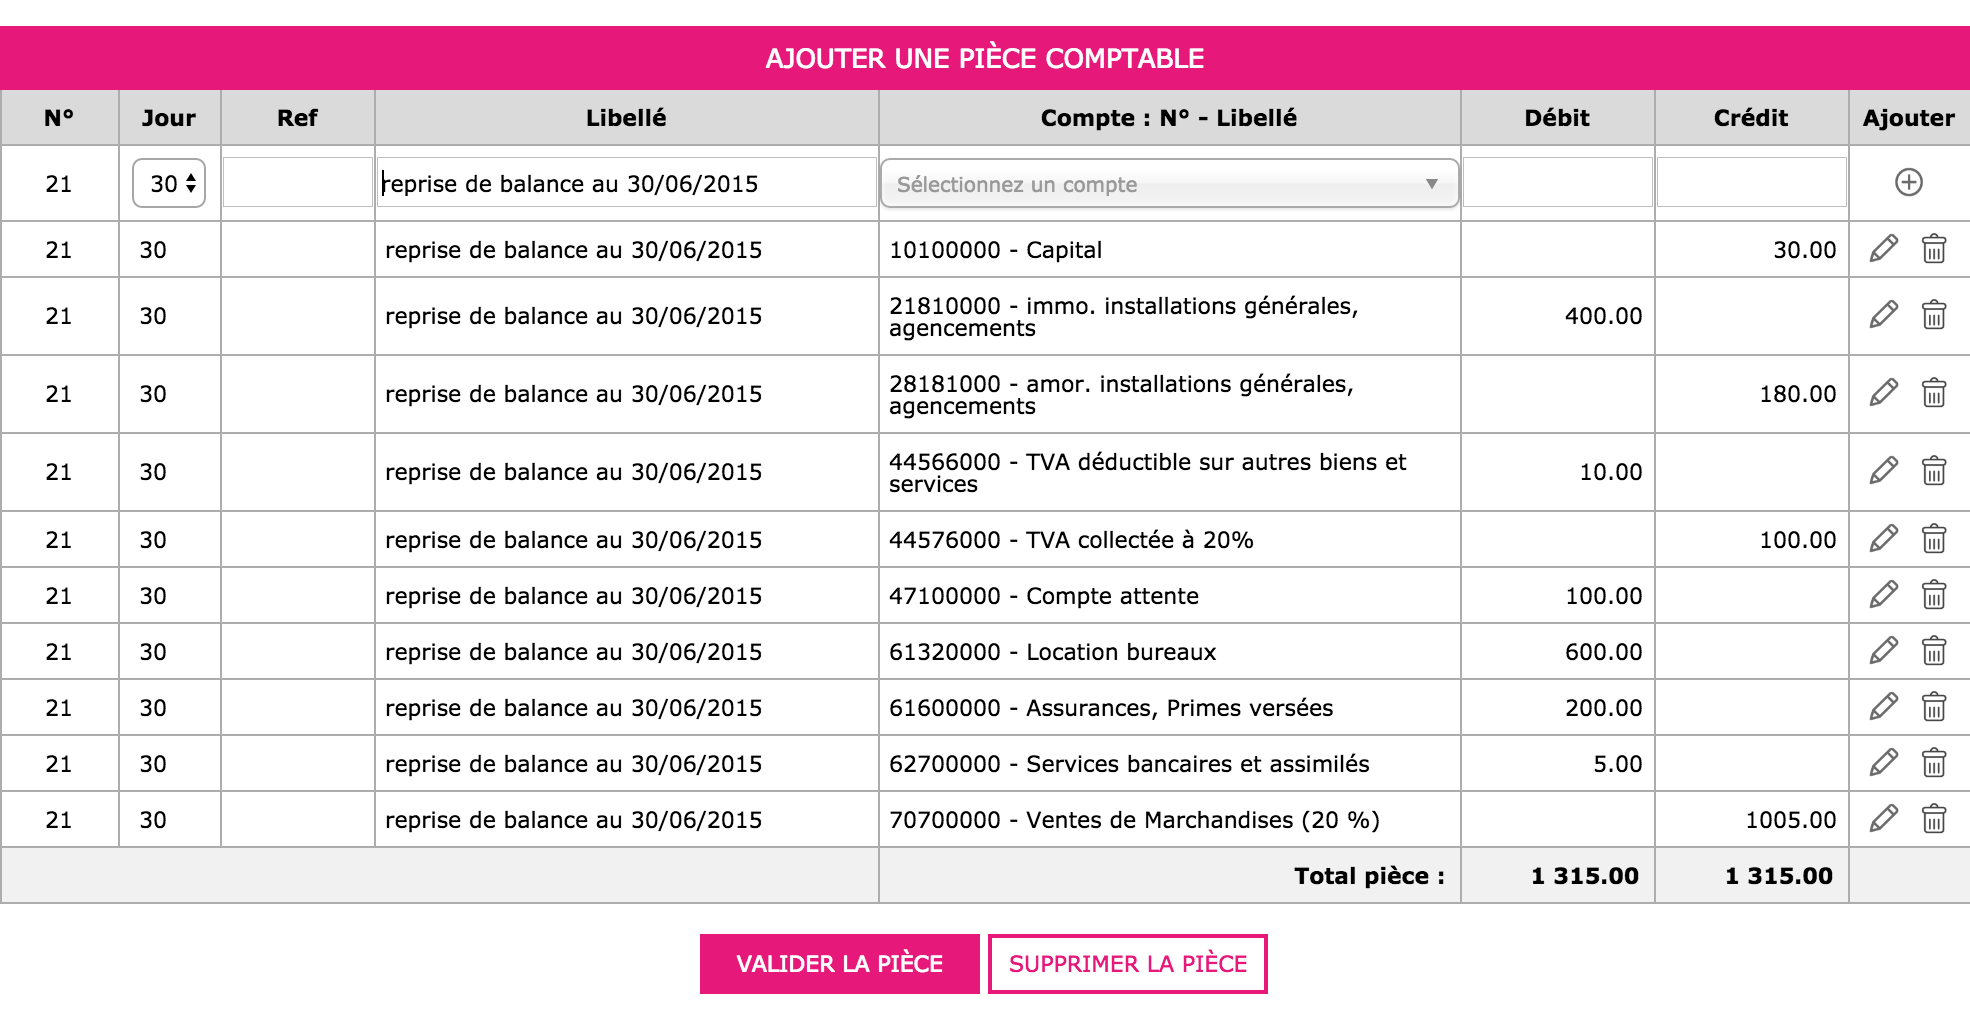Edit the 44566000 TVA déductible line
Image resolution: width=1970 pixels, height=1012 pixels.
tap(1884, 470)
